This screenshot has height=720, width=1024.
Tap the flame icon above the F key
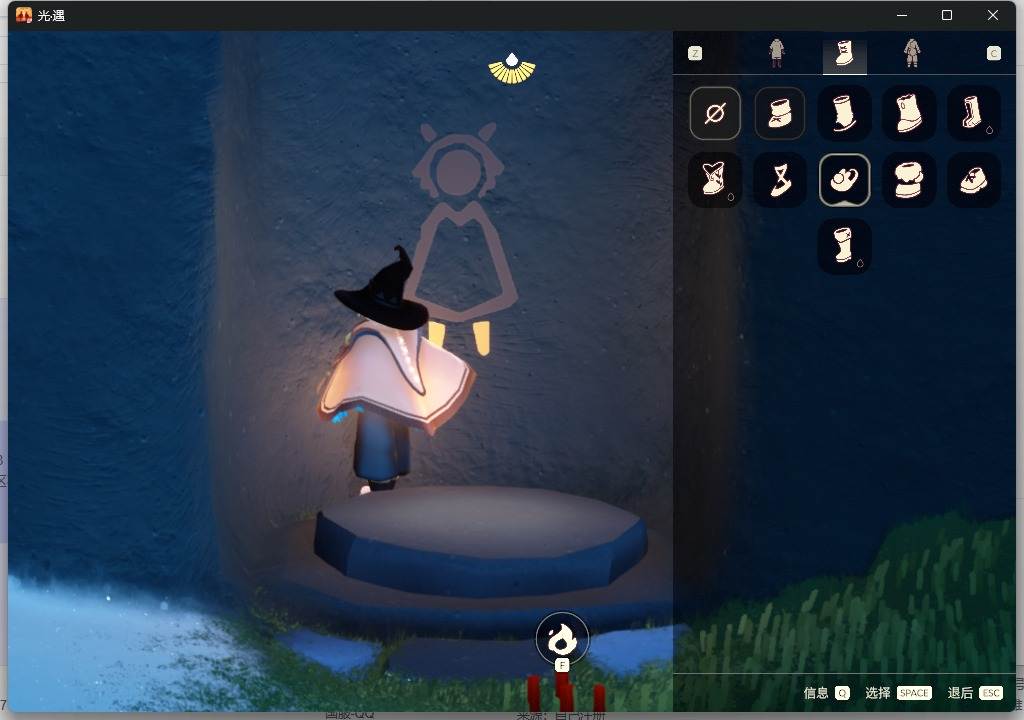[x=562, y=639]
